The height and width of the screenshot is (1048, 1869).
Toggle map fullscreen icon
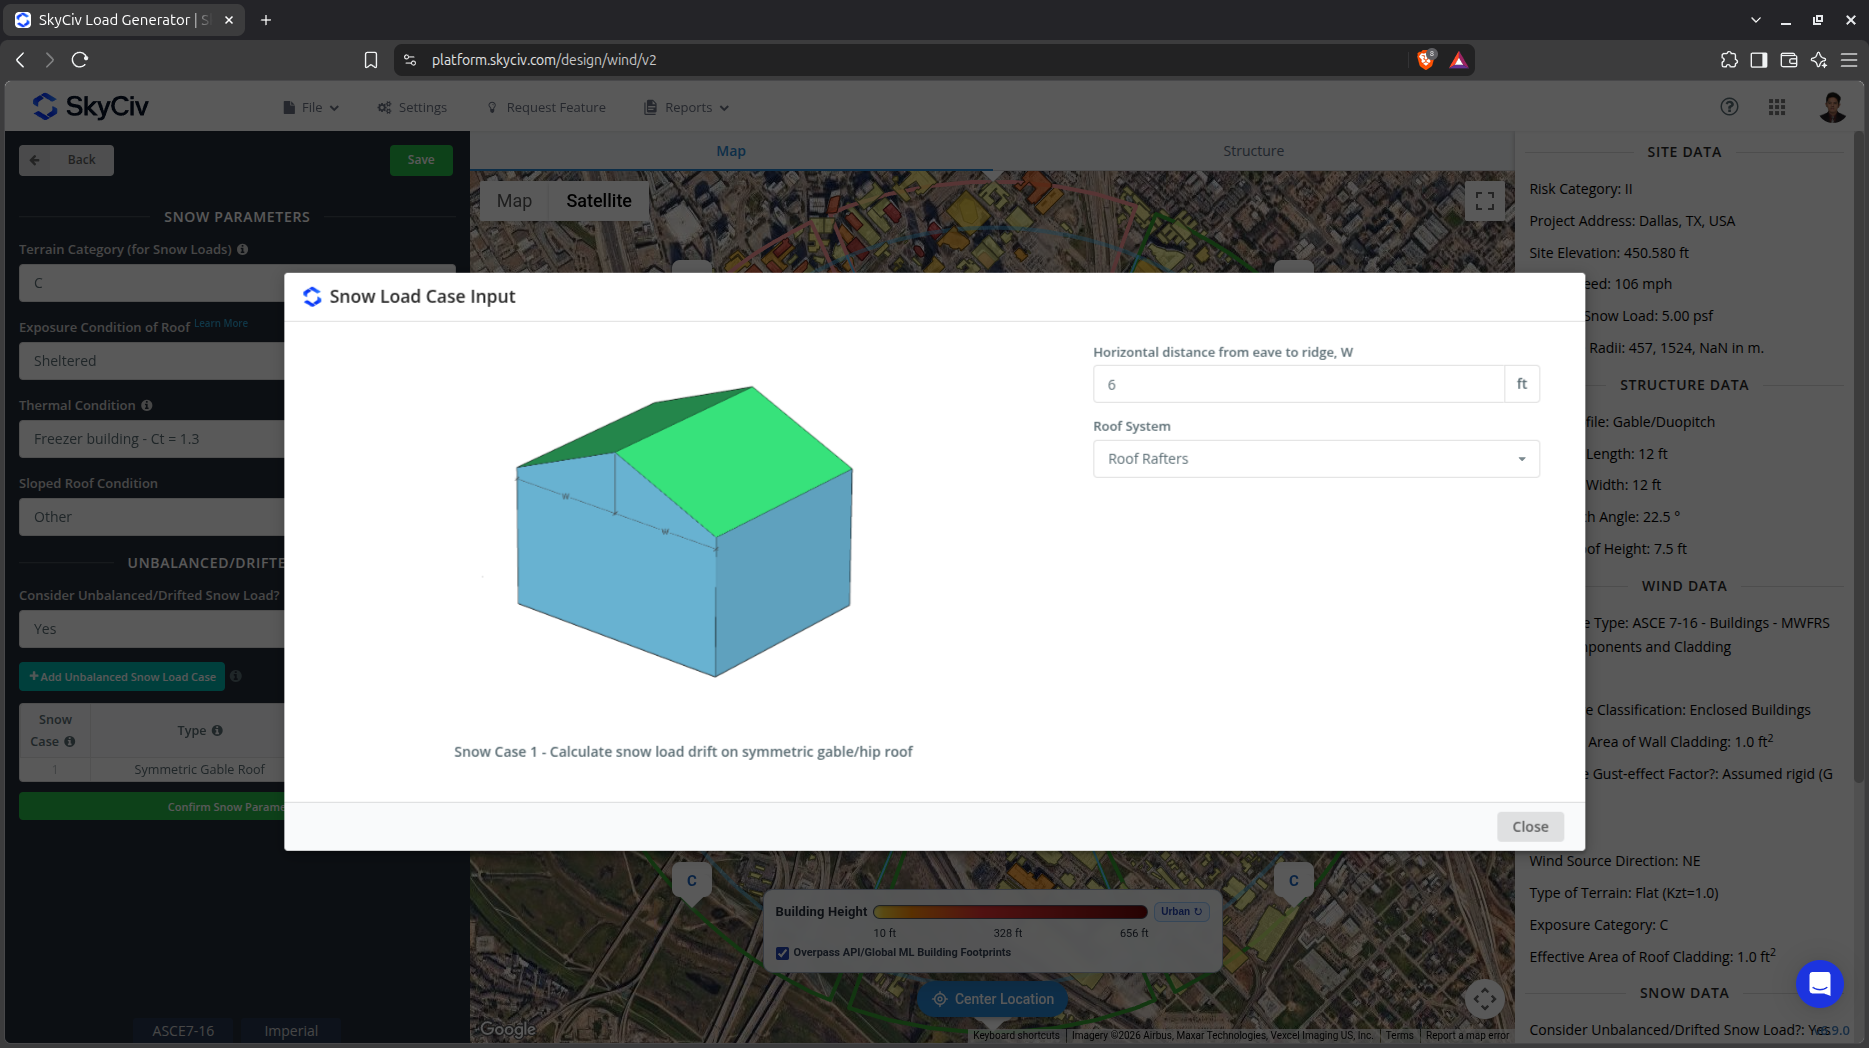(1485, 201)
